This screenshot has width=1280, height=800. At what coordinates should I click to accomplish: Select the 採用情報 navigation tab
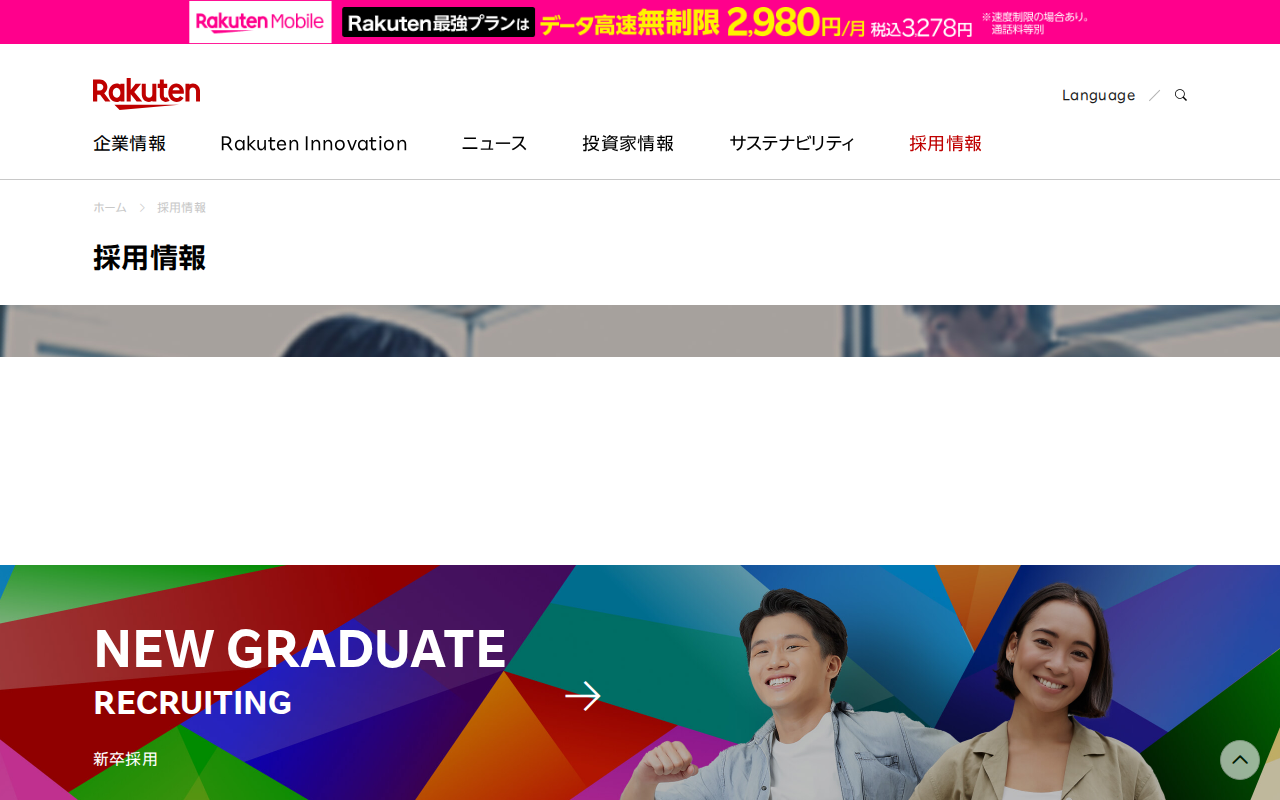click(945, 143)
